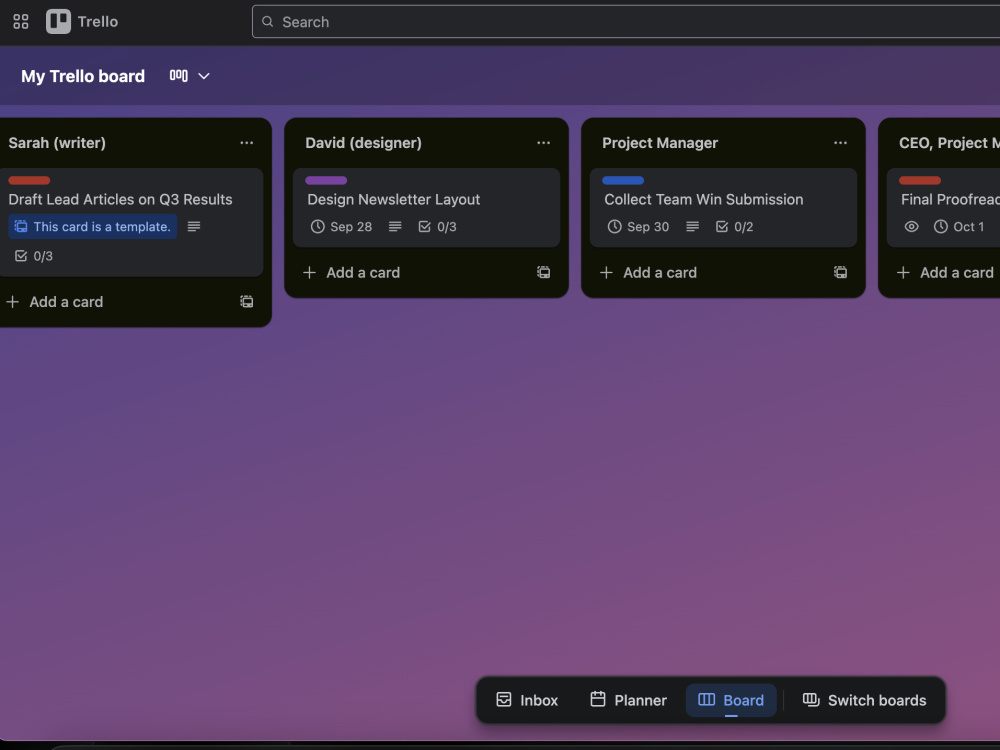Click the David (designer) list title
Viewport: 1000px width, 750px height.
coord(364,143)
